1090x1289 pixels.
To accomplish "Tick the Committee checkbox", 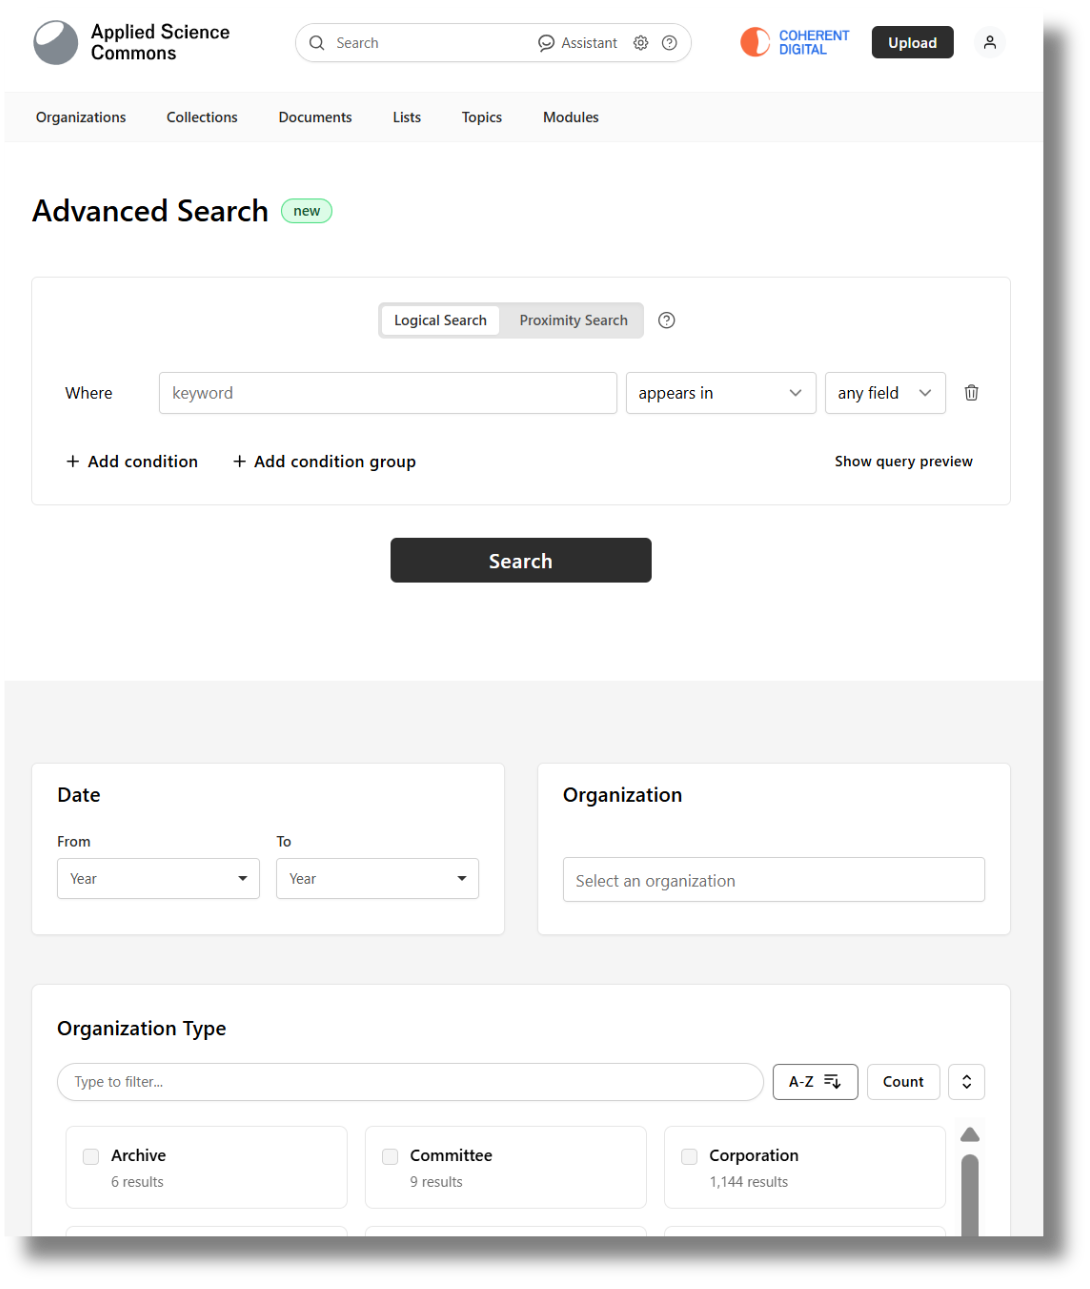I will [x=390, y=1156].
